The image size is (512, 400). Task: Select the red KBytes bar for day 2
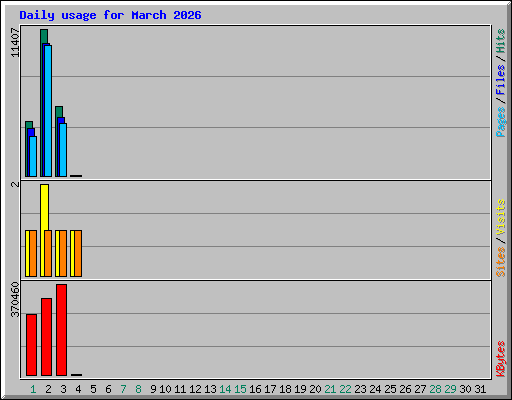(46, 337)
